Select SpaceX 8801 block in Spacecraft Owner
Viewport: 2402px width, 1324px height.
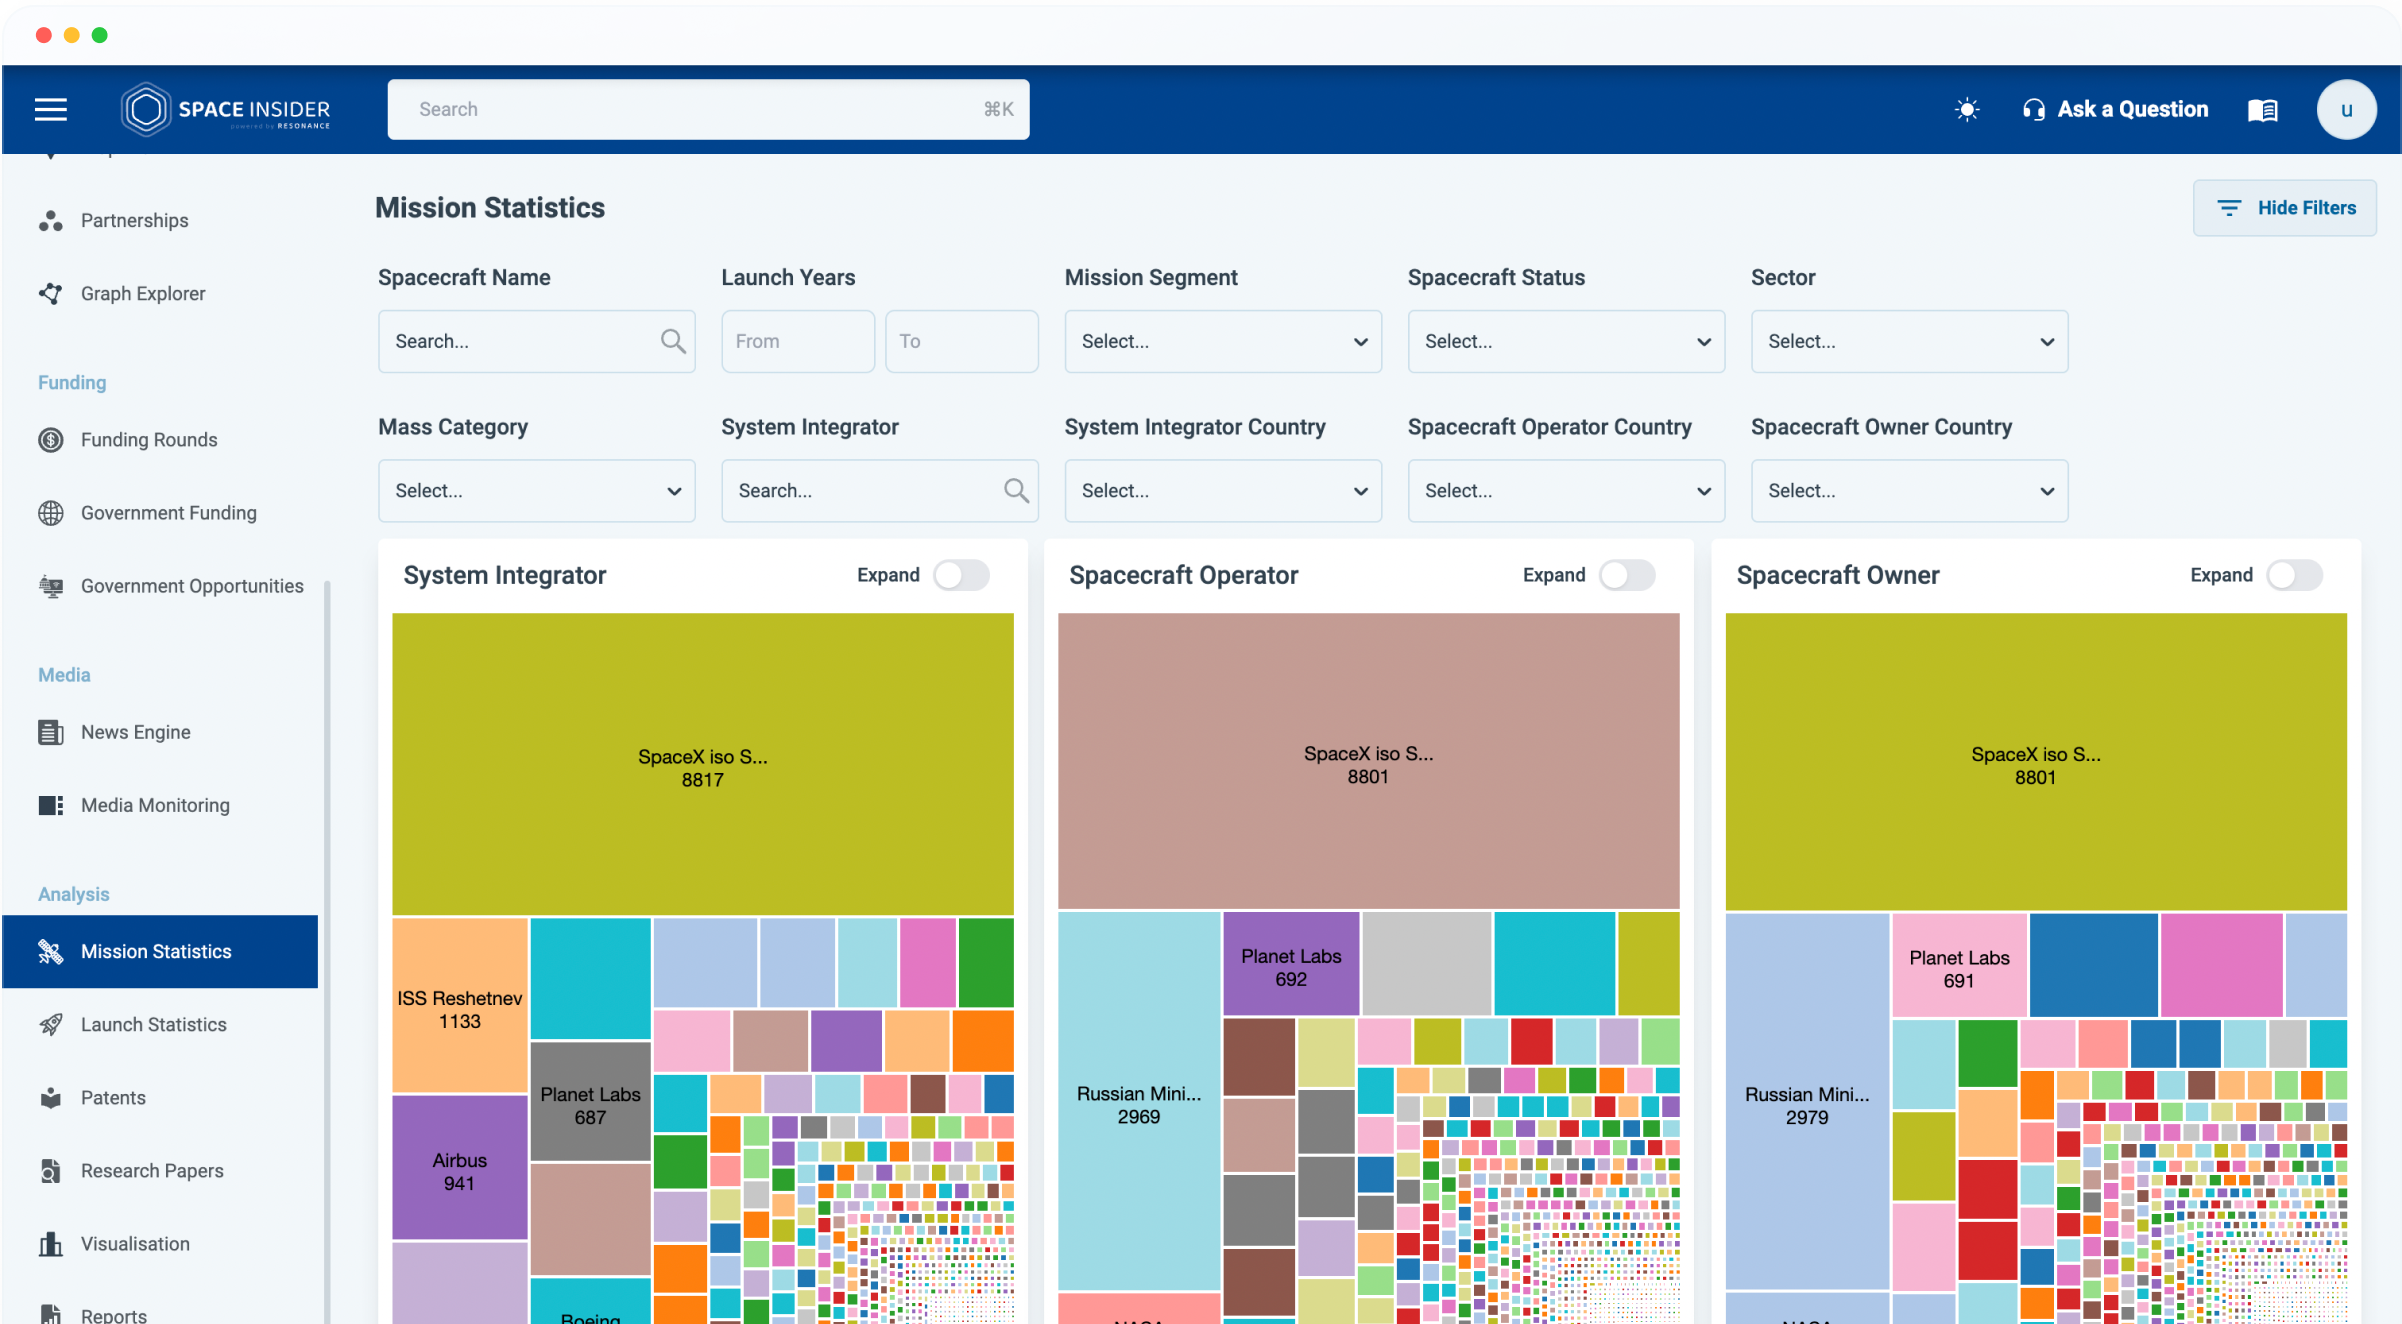[2036, 762]
